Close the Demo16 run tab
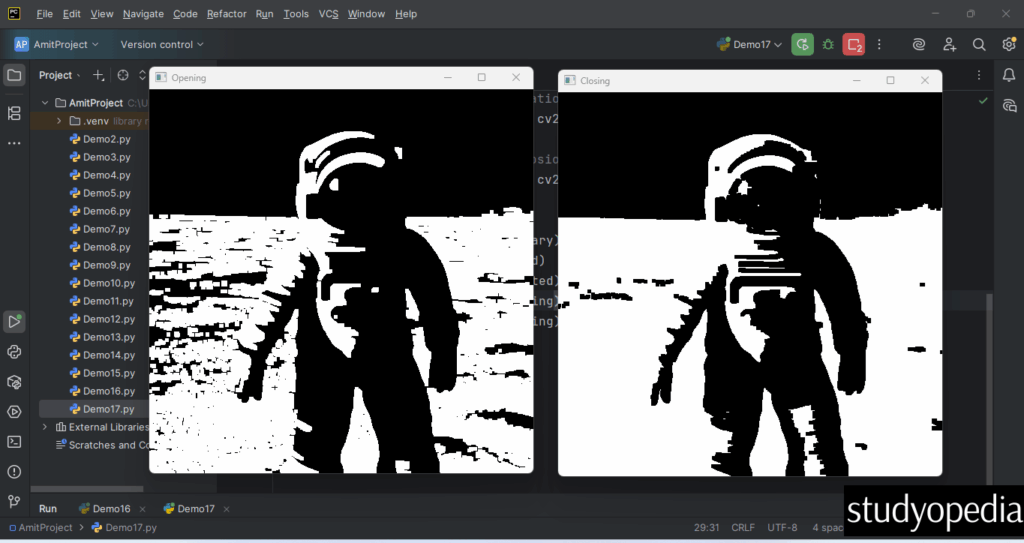The image size is (1024, 543). 142,509
